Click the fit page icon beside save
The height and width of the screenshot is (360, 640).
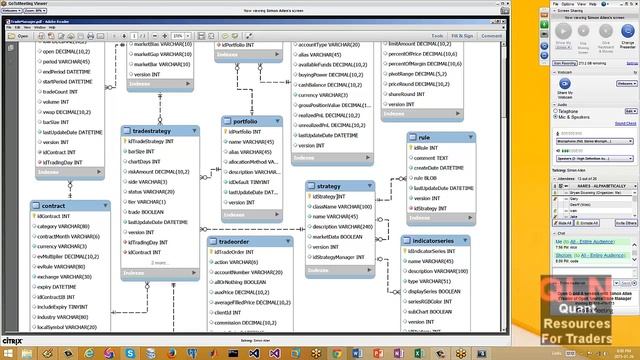coord(211,36)
